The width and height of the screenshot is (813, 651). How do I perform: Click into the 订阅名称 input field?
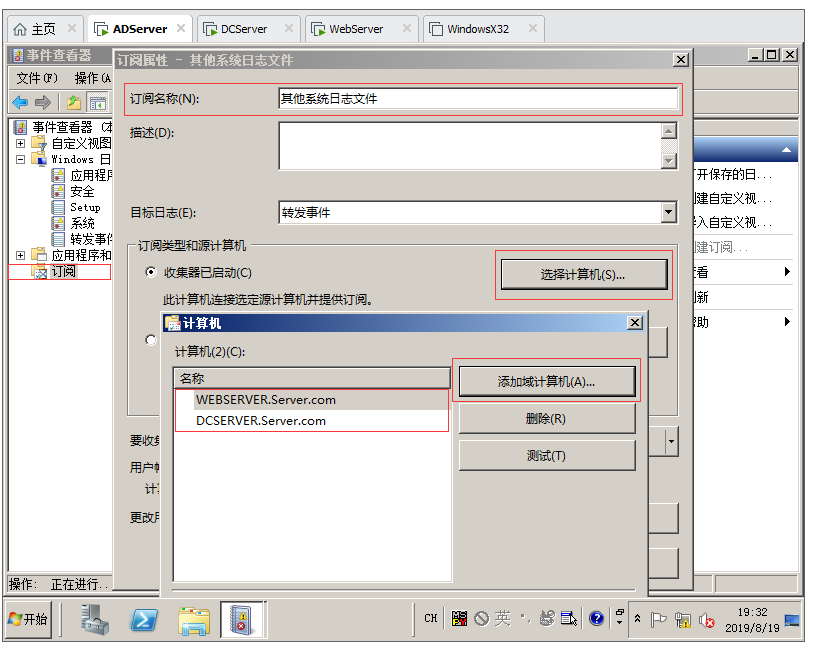click(x=477, y=98)
